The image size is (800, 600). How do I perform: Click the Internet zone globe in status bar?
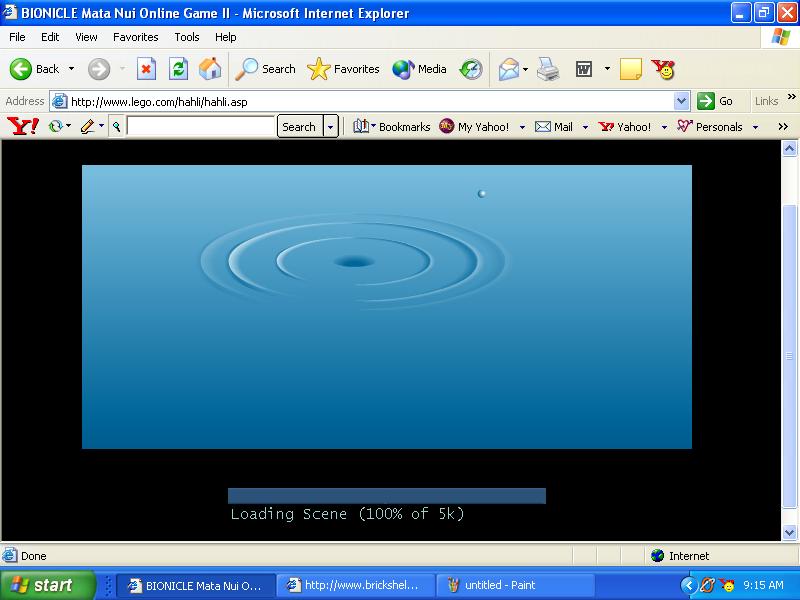coord(657,556)
